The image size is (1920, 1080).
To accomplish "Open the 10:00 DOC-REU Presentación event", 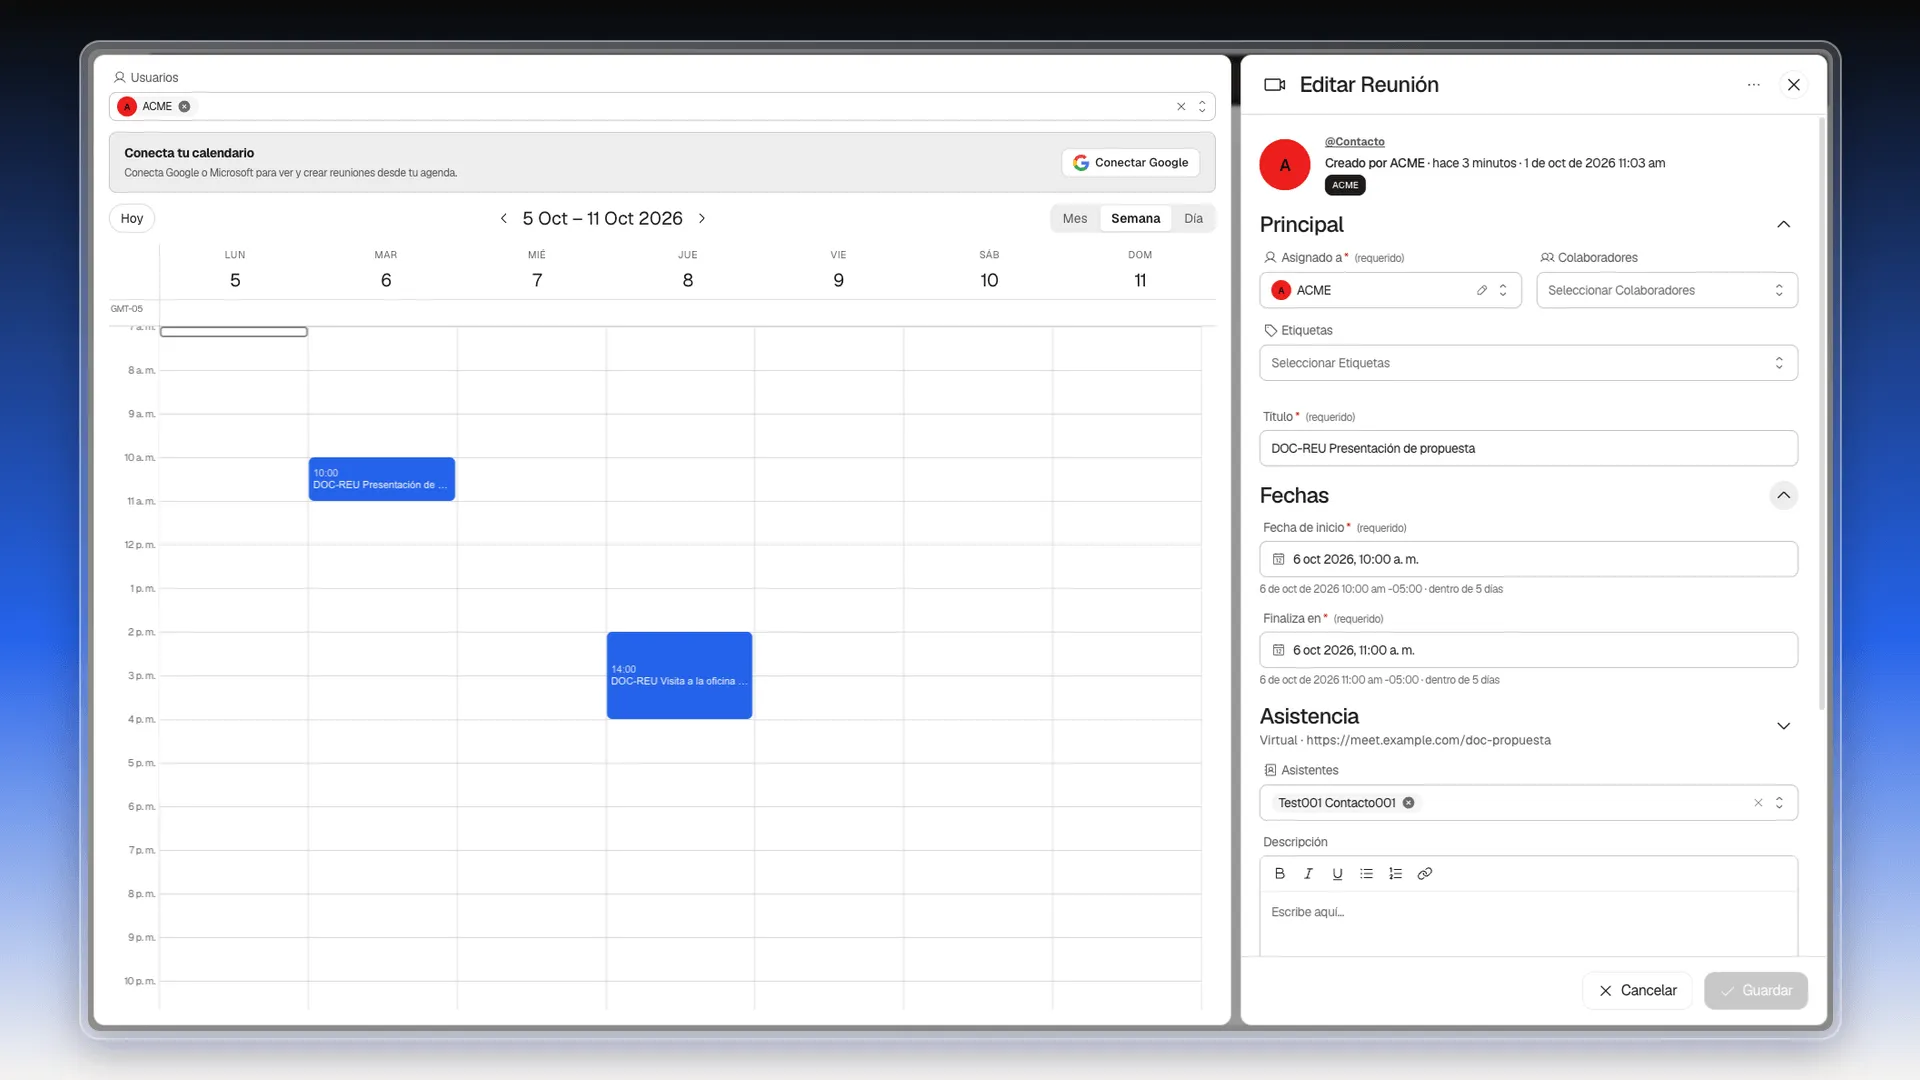I will (x=381, y=479).
